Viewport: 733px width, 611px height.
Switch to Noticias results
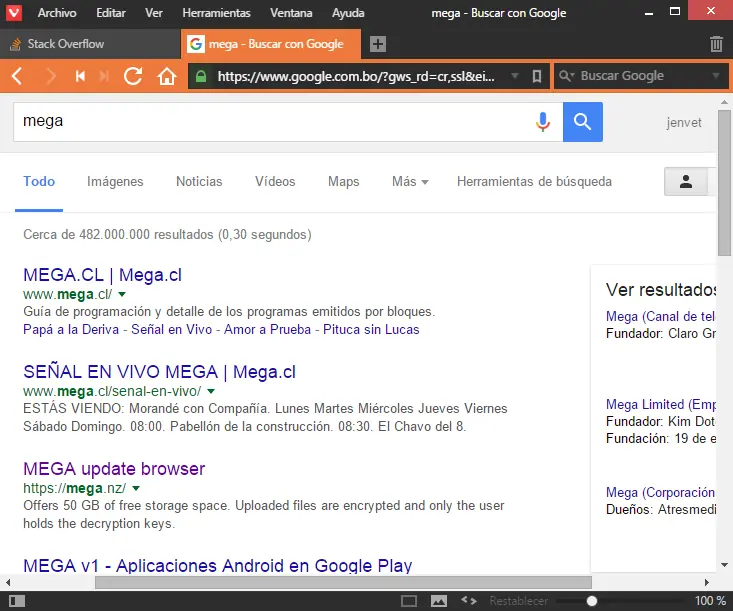click(199, 181)
